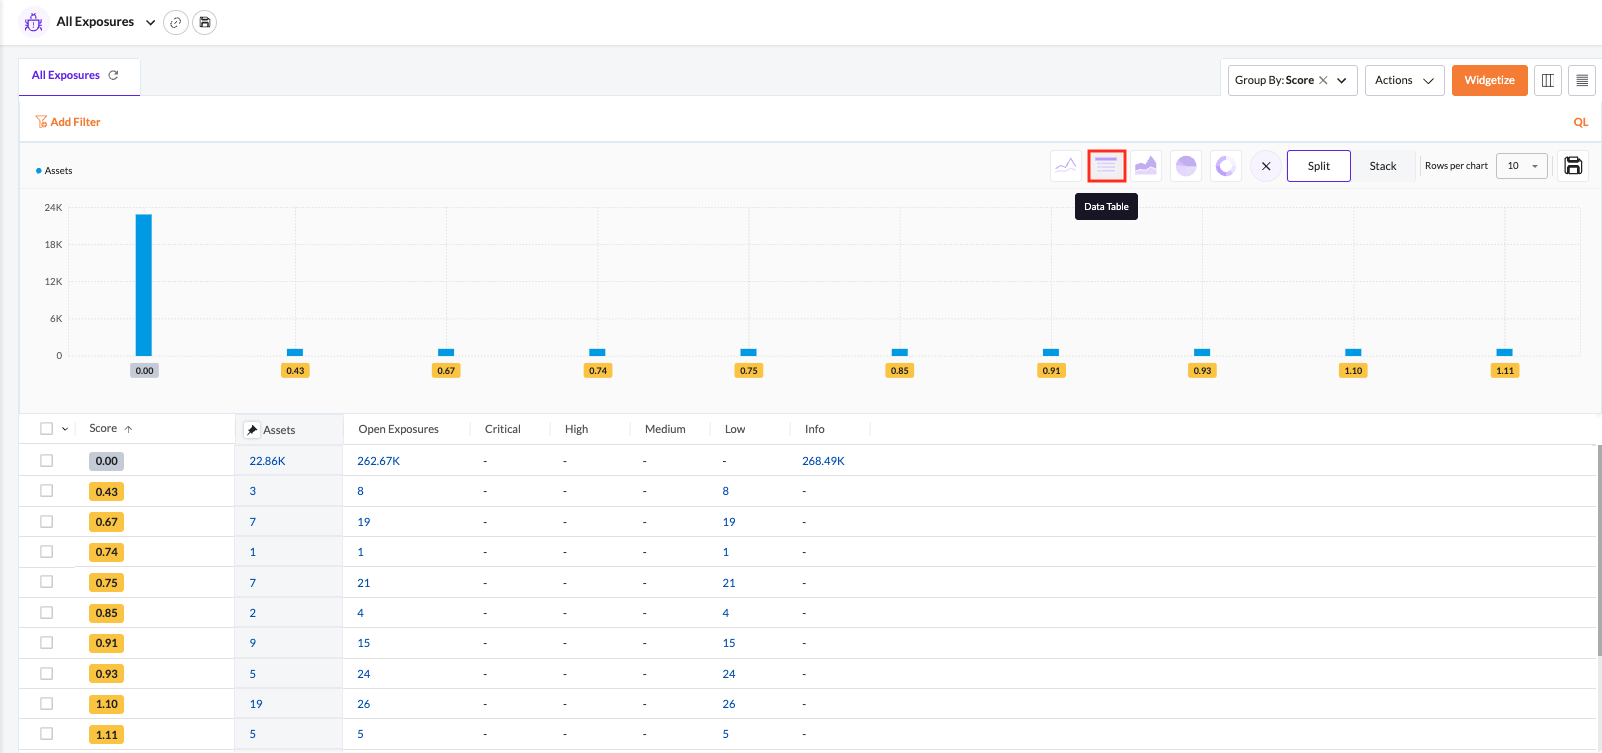Open the All Exposures title dropdown
Viewport: 1602px width, 753px height.
click(x=150, y=22)
